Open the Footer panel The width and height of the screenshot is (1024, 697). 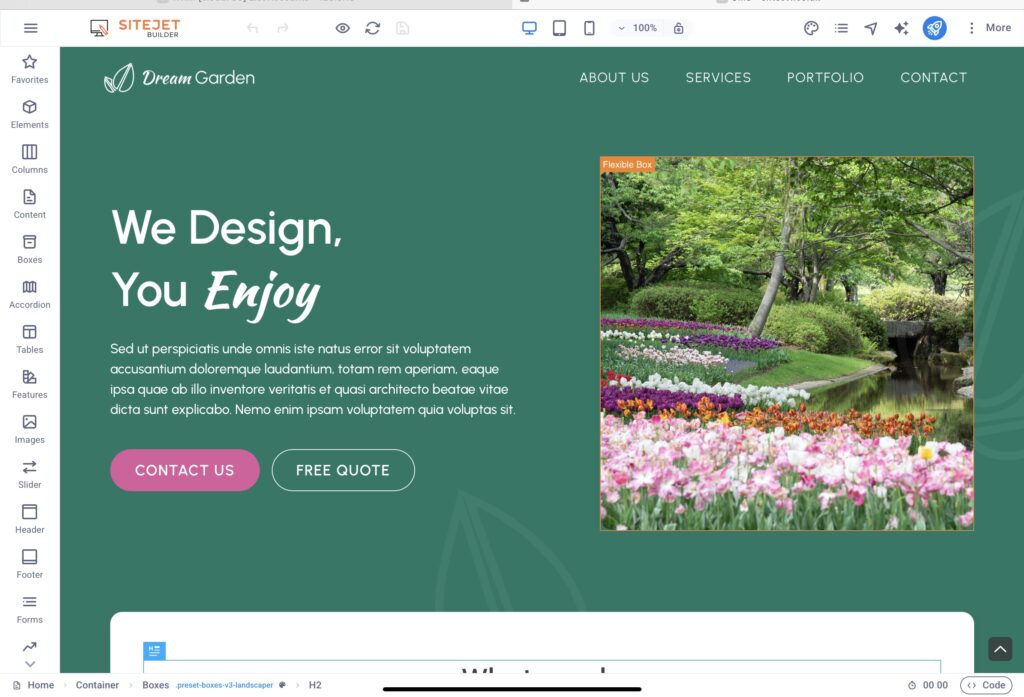click(29, 565)
